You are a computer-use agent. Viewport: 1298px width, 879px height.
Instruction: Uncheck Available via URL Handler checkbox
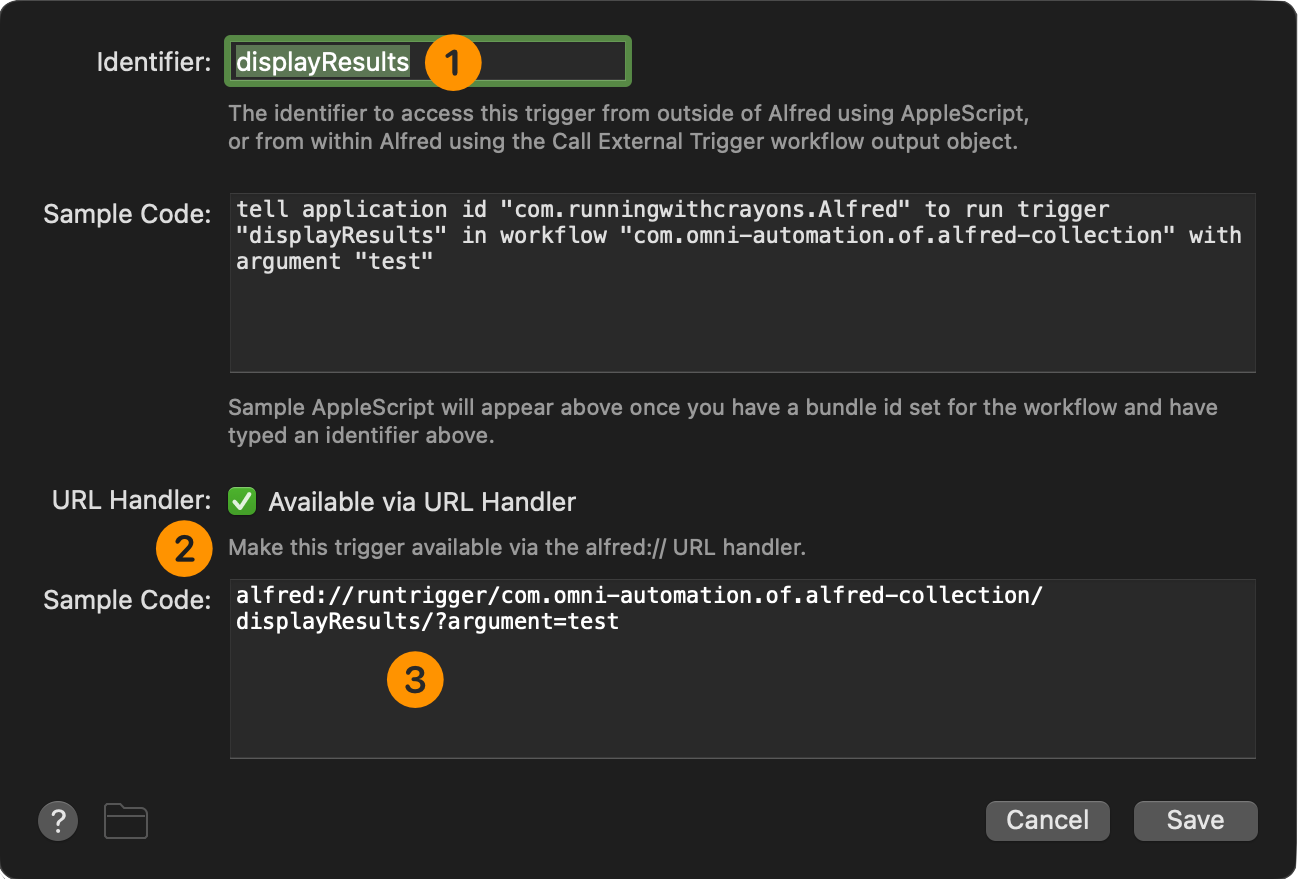point(242,501)
